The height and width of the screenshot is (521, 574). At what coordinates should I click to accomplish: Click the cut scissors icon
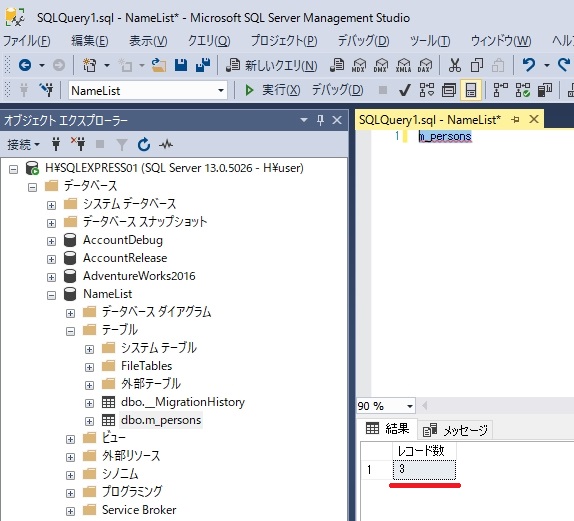[x=455, y=66]
